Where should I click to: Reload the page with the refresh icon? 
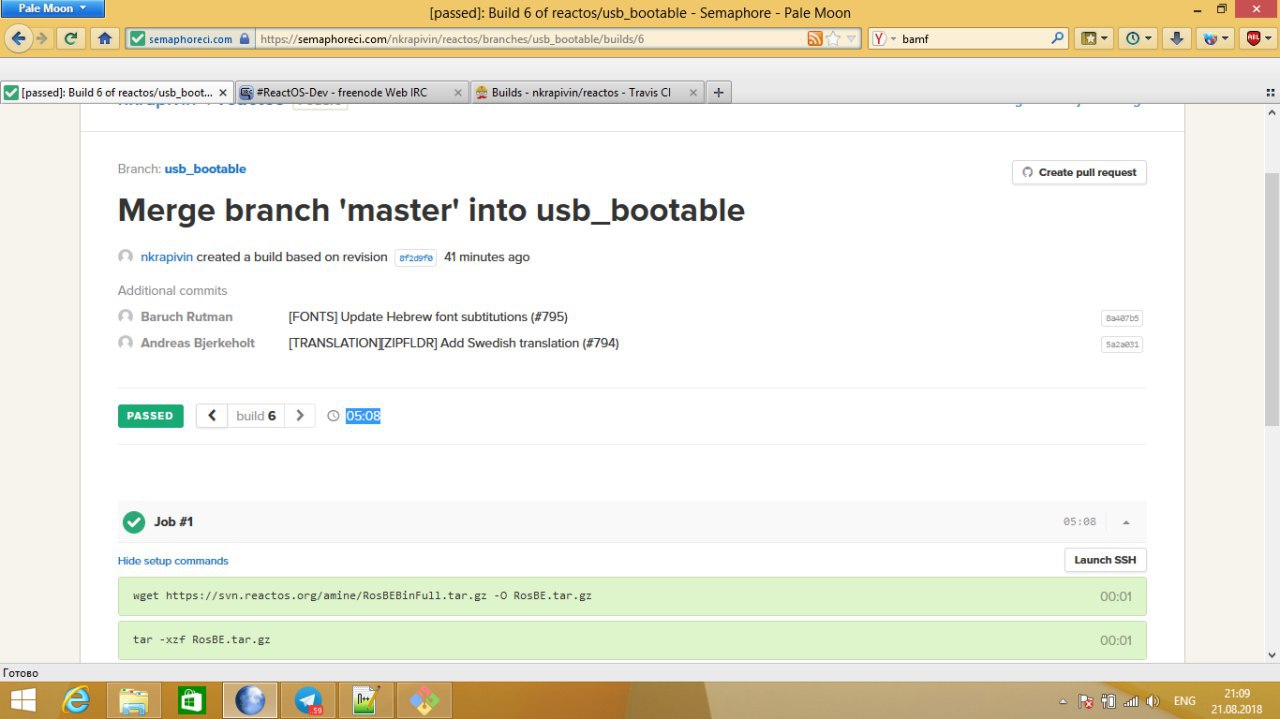coord(70,39)
